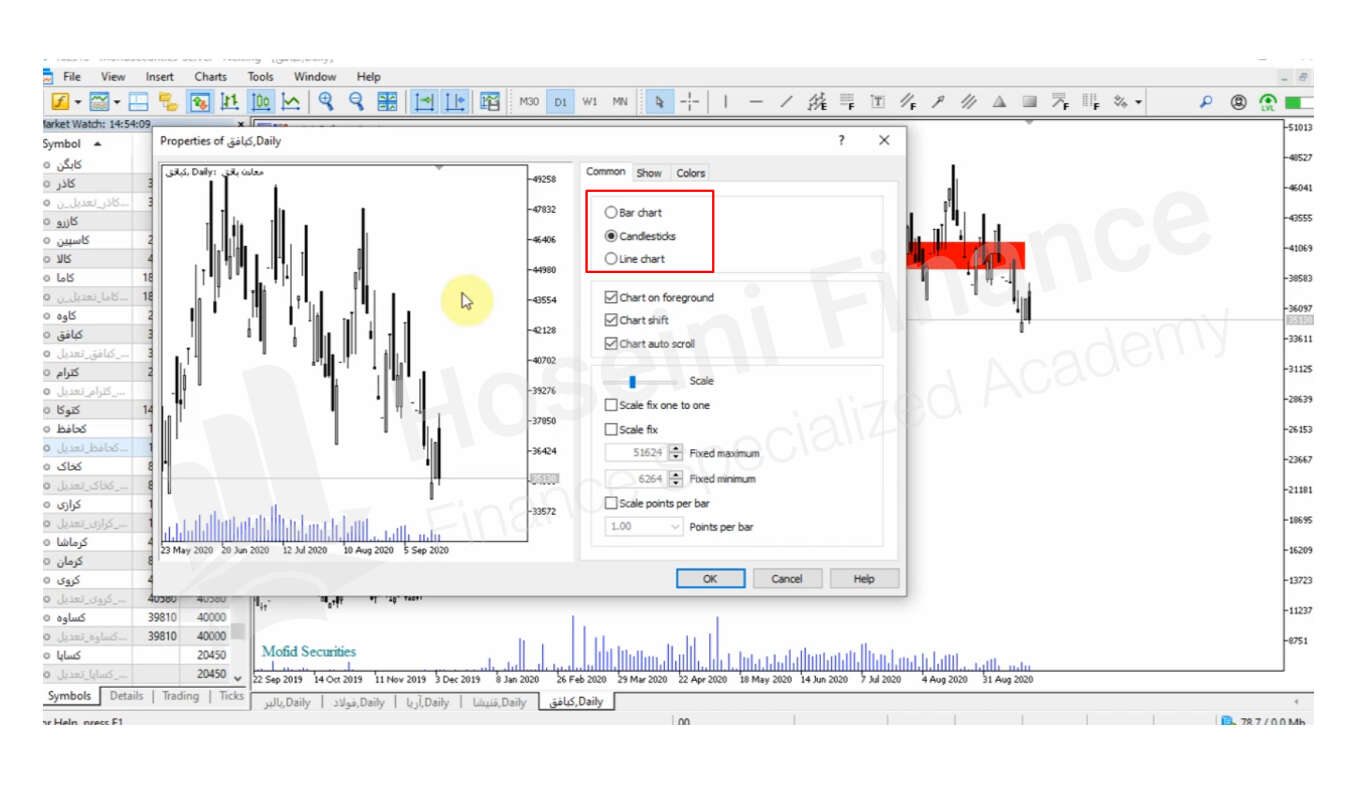This screenshot has width=1357, height=785.
Task: Switch to the MN timeframe
Action: click(620, 102)
